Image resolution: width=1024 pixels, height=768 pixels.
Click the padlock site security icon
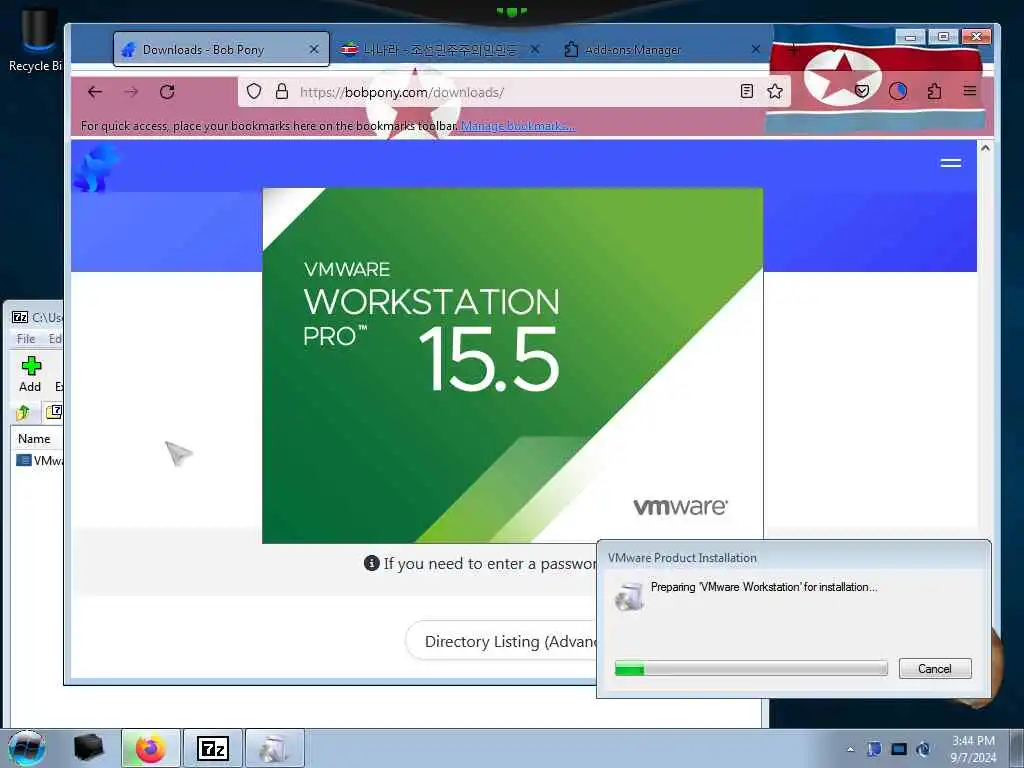click(281, 91)
